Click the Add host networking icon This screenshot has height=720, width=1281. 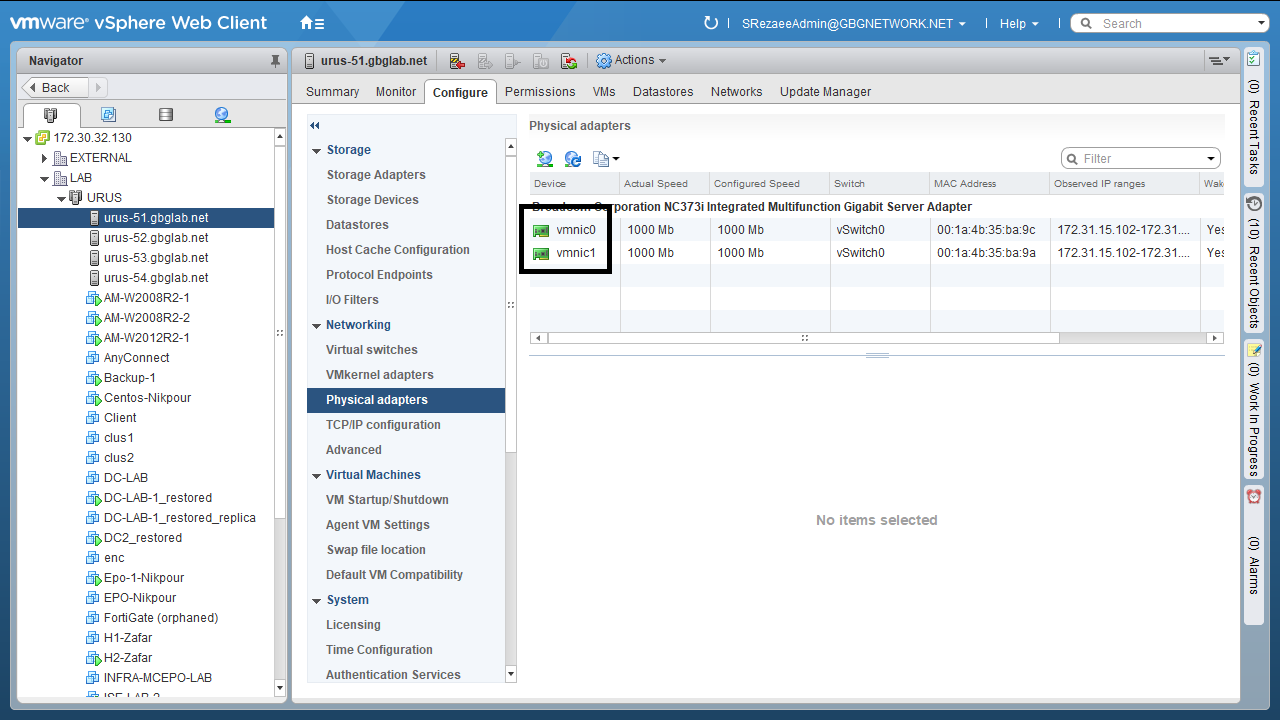coord(544,158)
